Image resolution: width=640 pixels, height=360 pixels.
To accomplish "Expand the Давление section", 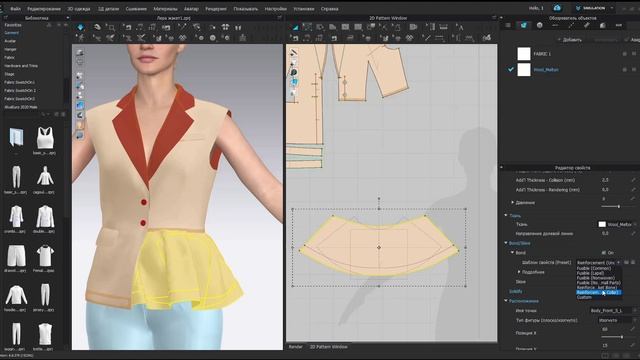I will 513,202.
